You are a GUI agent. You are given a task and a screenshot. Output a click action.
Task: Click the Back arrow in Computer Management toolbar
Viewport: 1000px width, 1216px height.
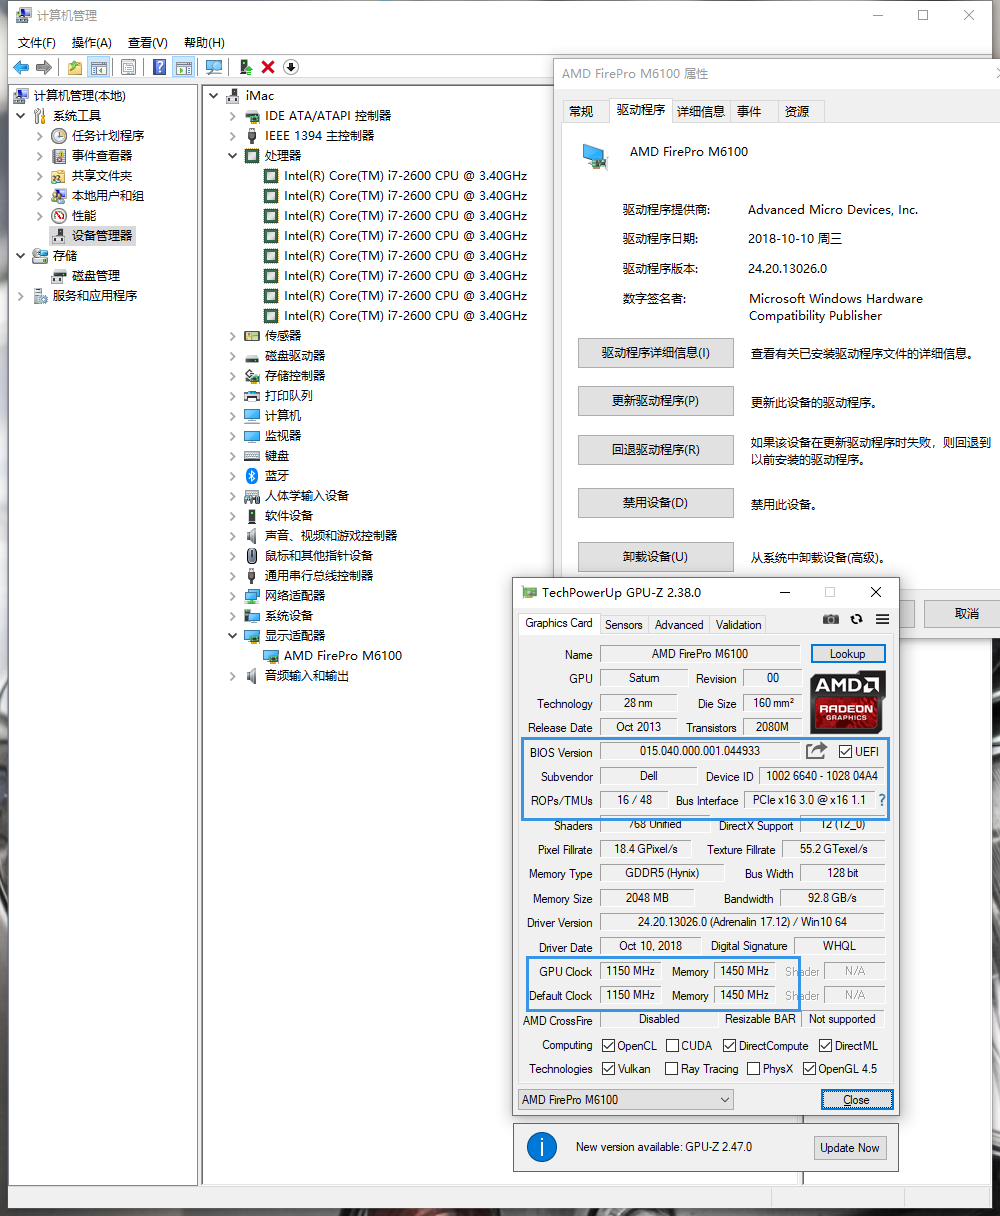click(20, 67)
